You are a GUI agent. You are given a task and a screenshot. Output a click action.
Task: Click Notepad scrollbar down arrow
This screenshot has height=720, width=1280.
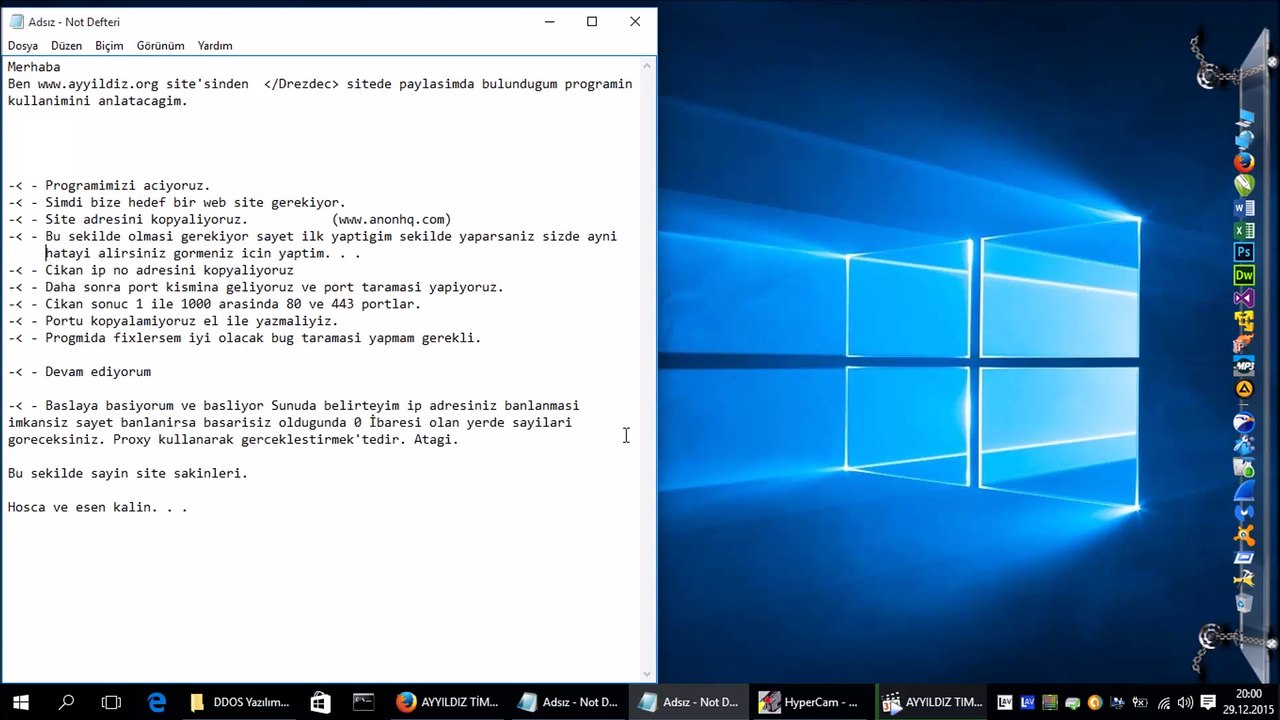point(648,674)
